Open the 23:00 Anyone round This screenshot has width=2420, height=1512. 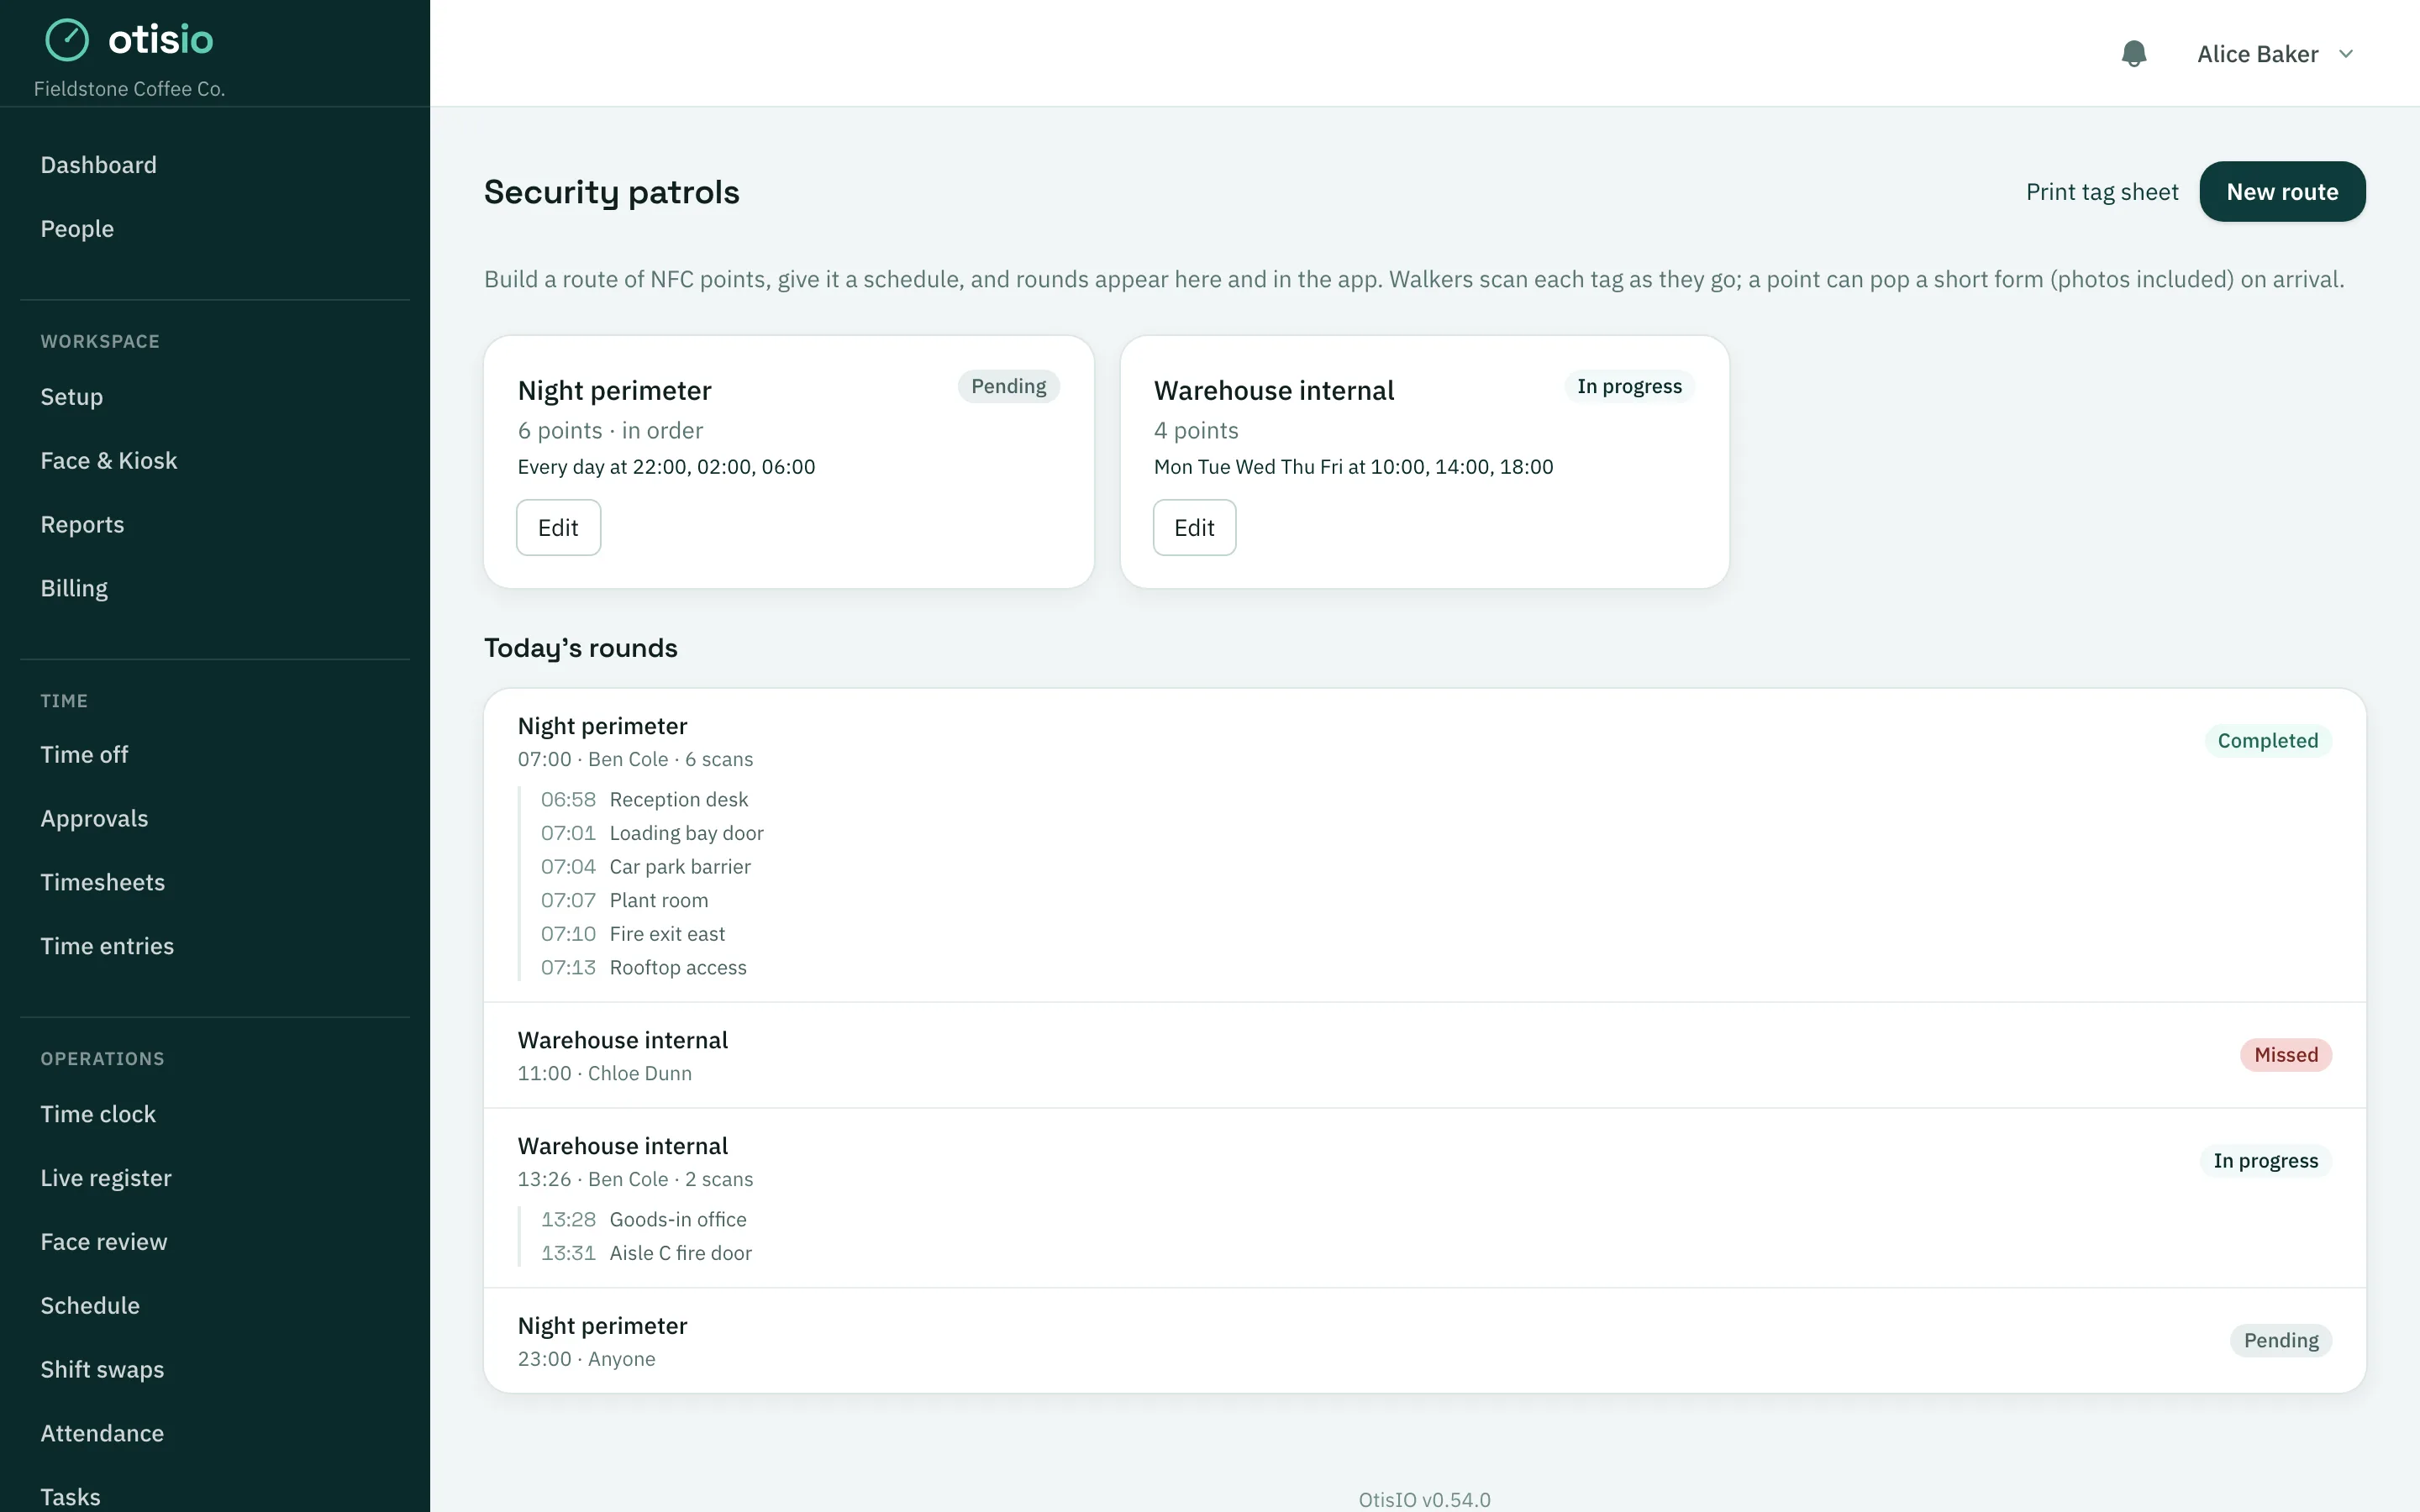click(x=1424, y=1341)
